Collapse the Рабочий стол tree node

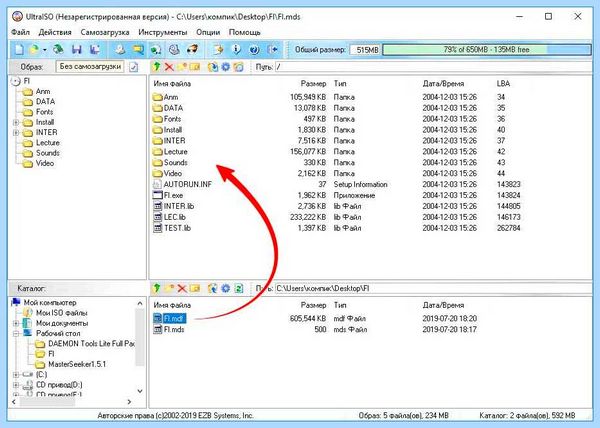point(16,334)
